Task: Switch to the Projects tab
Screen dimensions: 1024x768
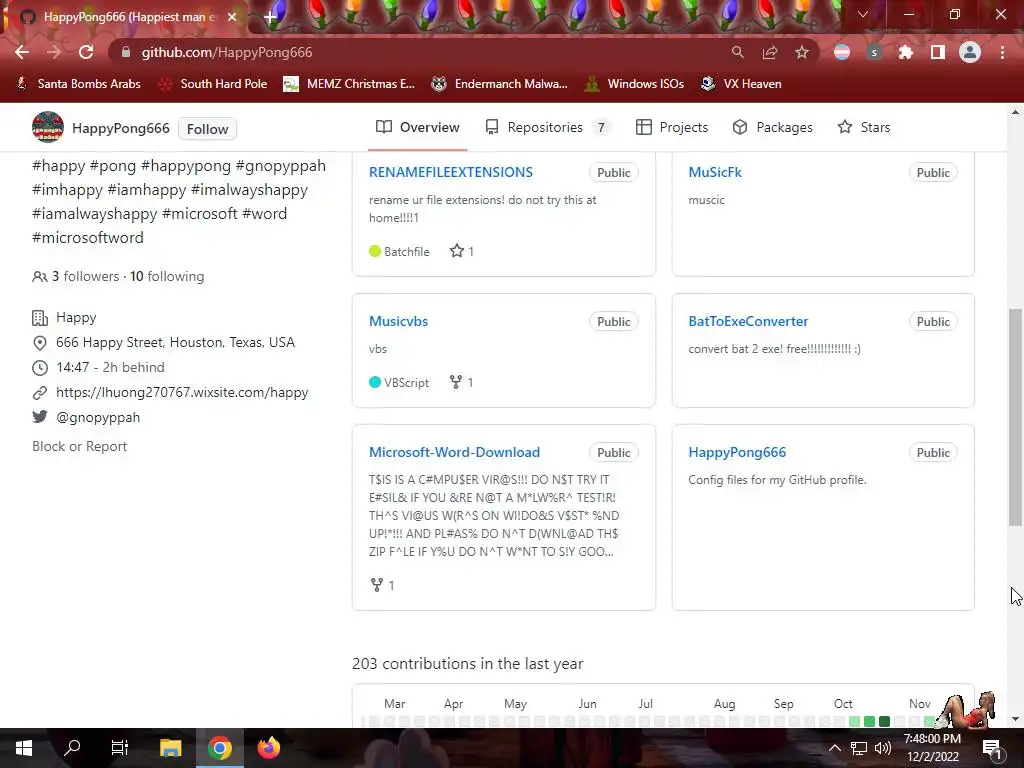Action: pos(672,127)
